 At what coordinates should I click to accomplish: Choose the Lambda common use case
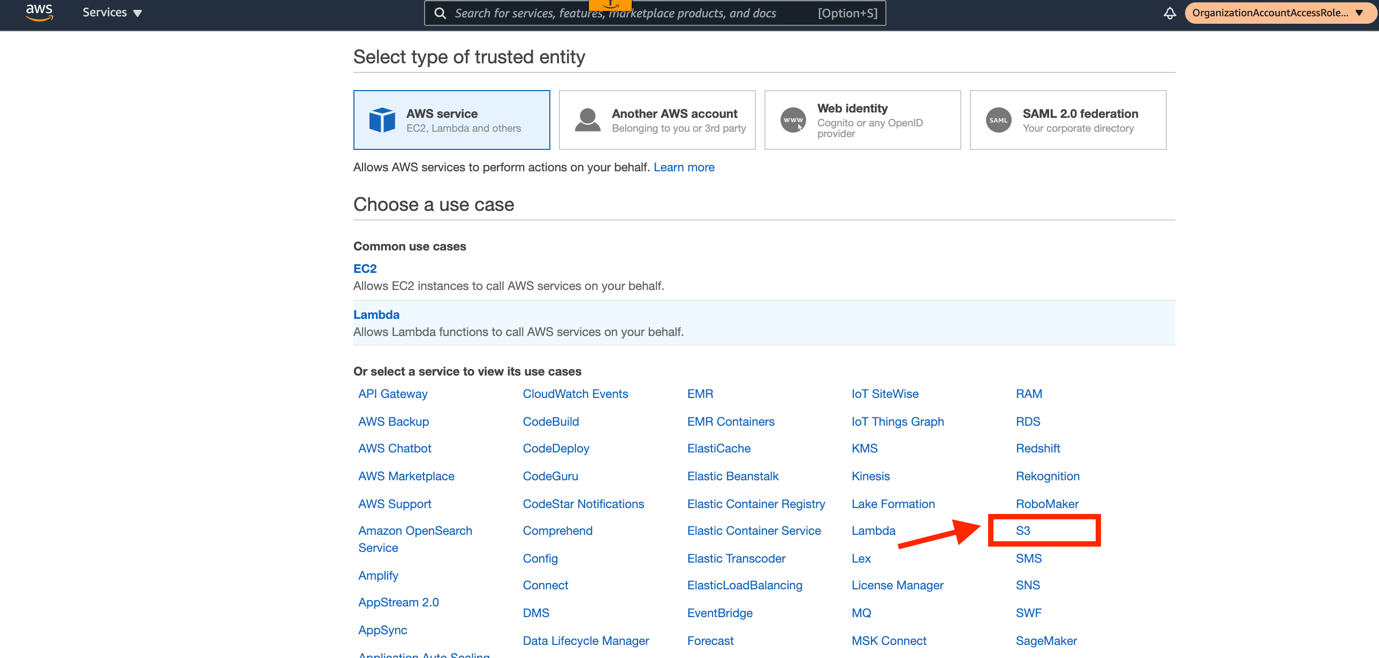point(376,314)
